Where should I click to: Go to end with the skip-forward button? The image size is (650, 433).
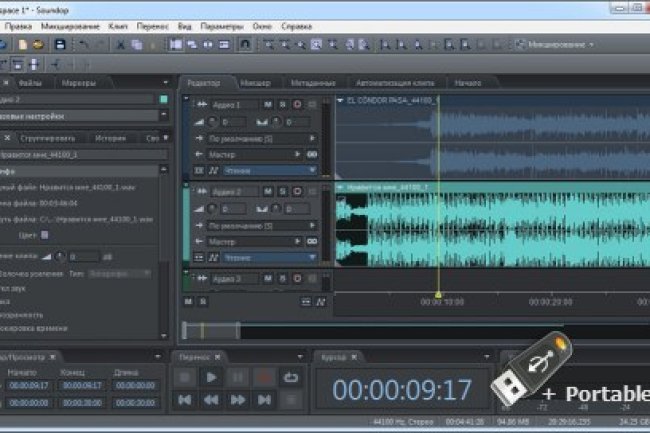pyautogui.click(x=264, y=400)
